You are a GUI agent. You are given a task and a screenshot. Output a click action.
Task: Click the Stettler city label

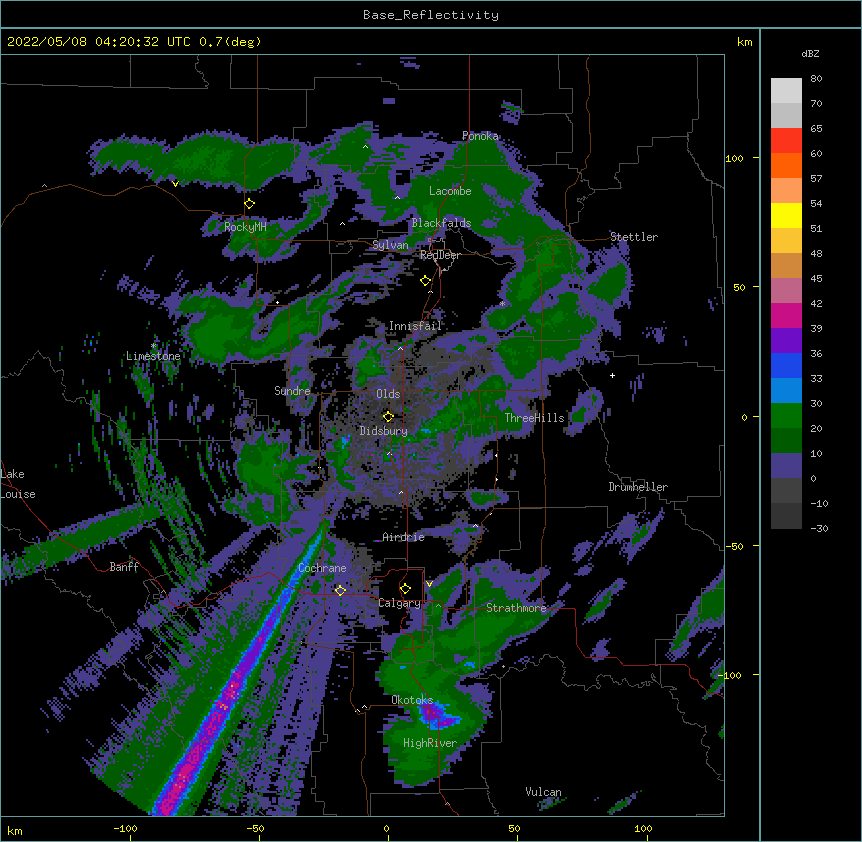click(x=634, y=237)
